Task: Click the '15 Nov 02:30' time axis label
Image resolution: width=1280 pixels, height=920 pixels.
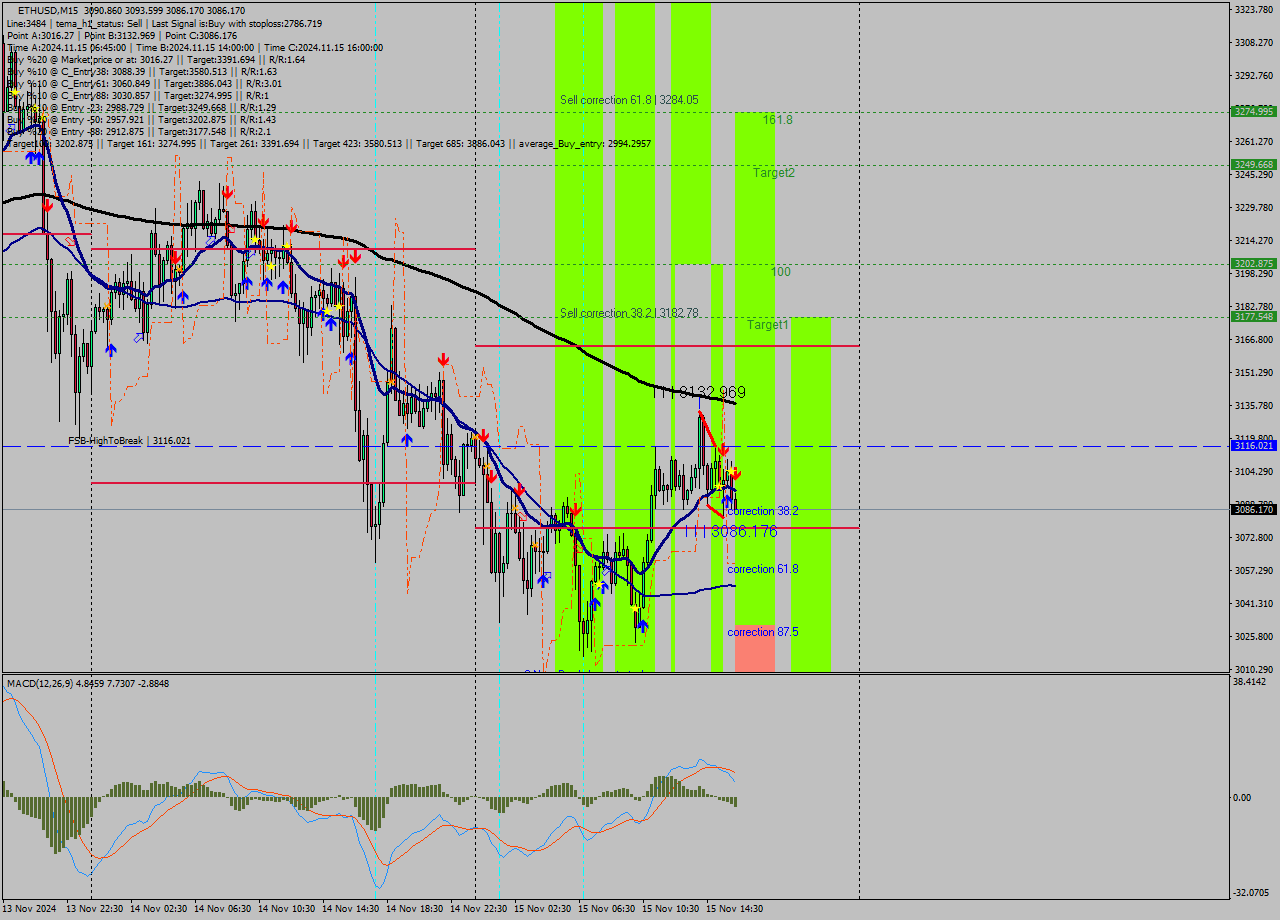Action: point(543,909)
